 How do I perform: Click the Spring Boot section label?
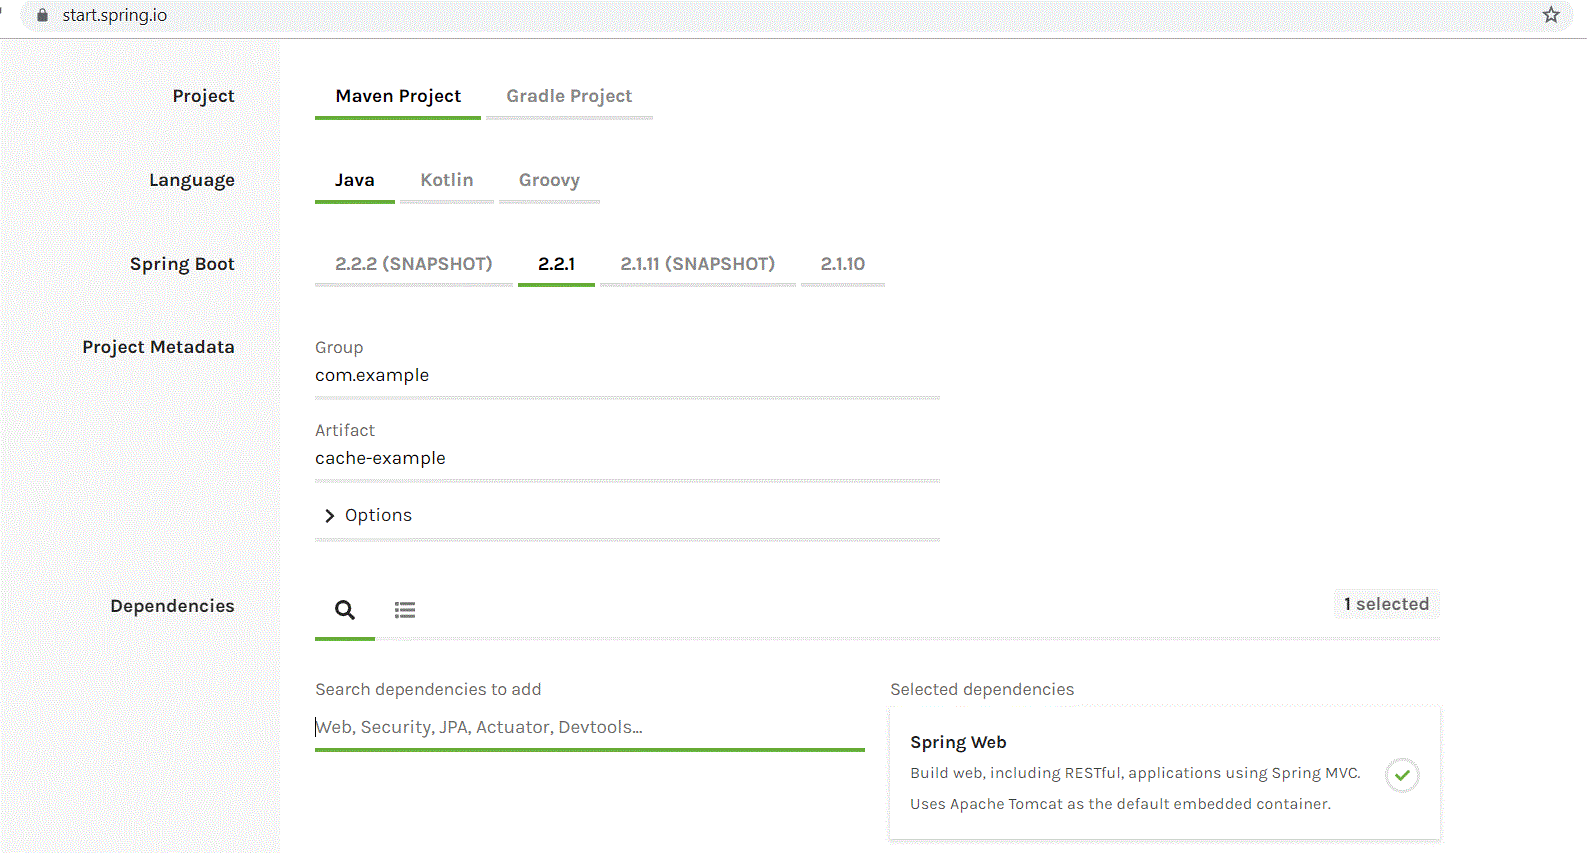coord(182,264)
